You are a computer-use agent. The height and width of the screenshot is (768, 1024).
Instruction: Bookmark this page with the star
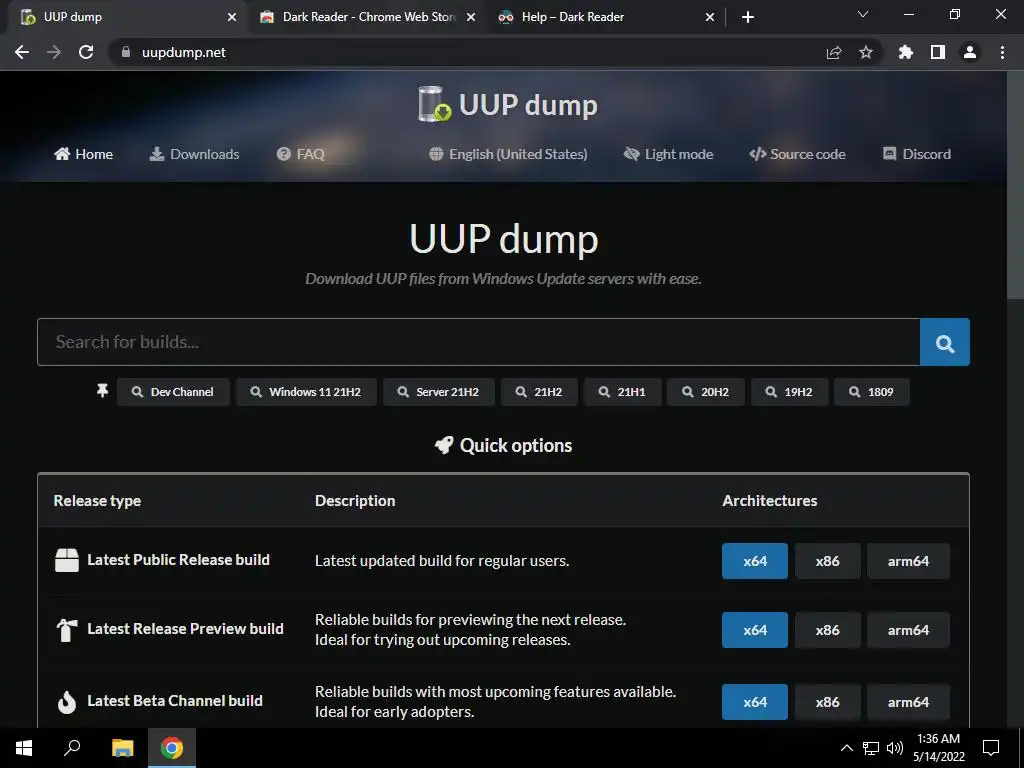point(866,52)
